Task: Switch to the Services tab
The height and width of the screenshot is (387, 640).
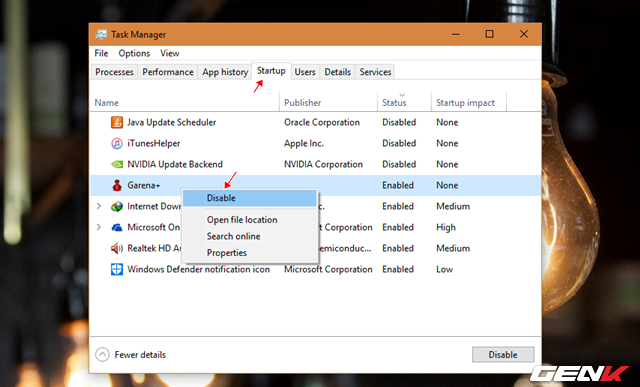Action: [x=375, y=72]
